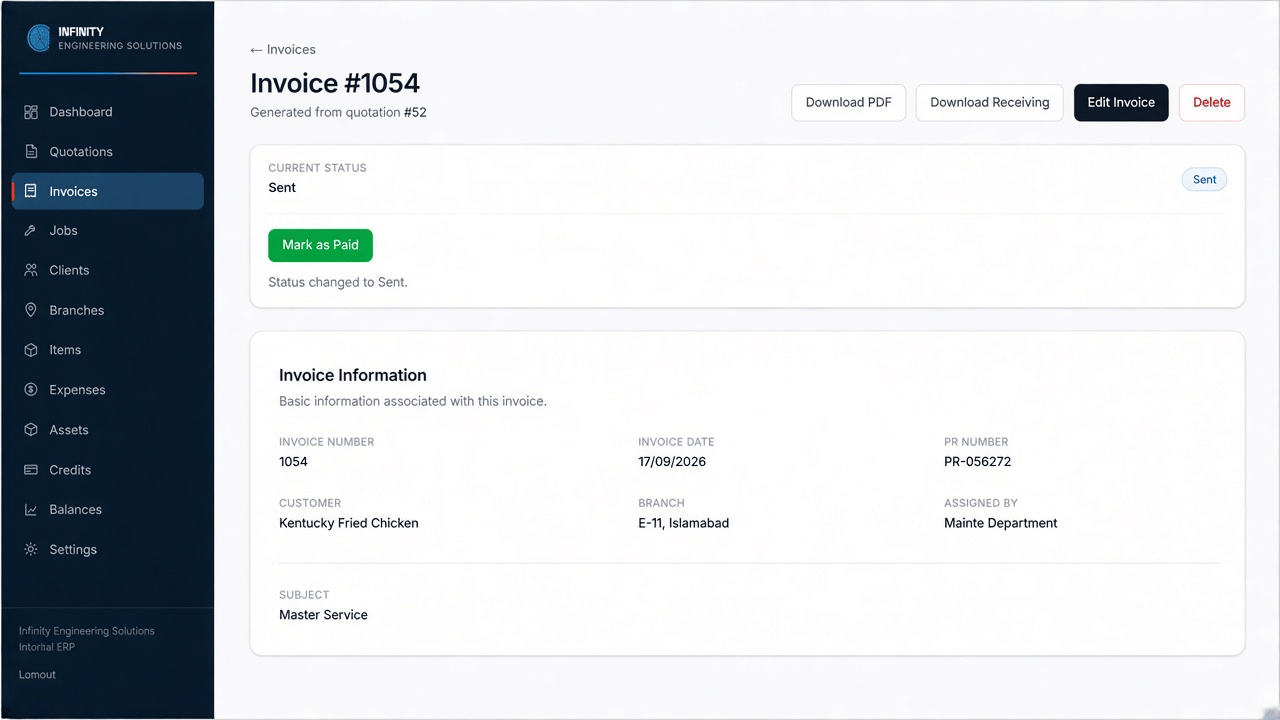Click the Download Receiving button
1280x720 pixels.
pos(990,103)
